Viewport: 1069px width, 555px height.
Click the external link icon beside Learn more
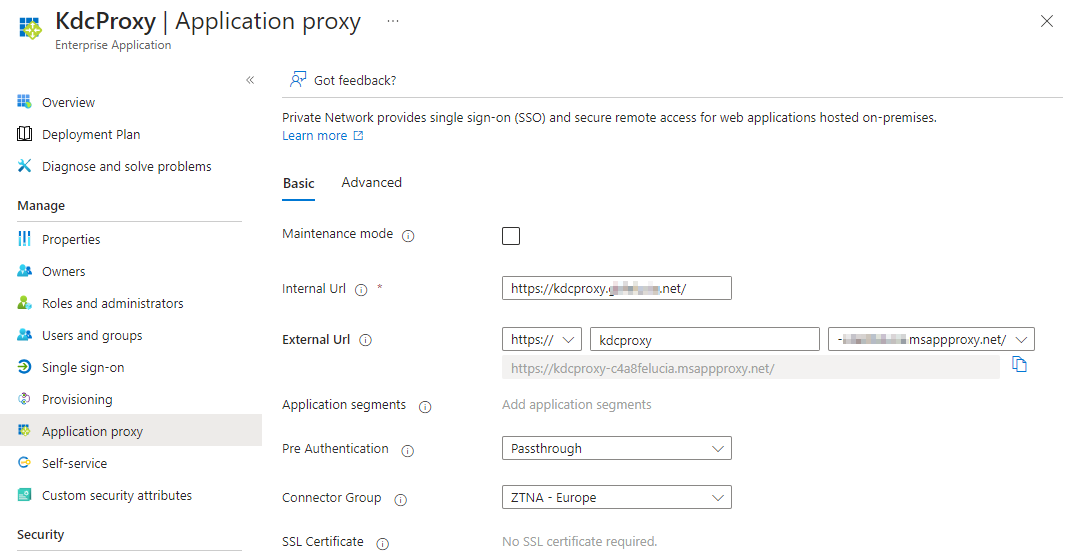pyautogui.click(x=359, y=136)
